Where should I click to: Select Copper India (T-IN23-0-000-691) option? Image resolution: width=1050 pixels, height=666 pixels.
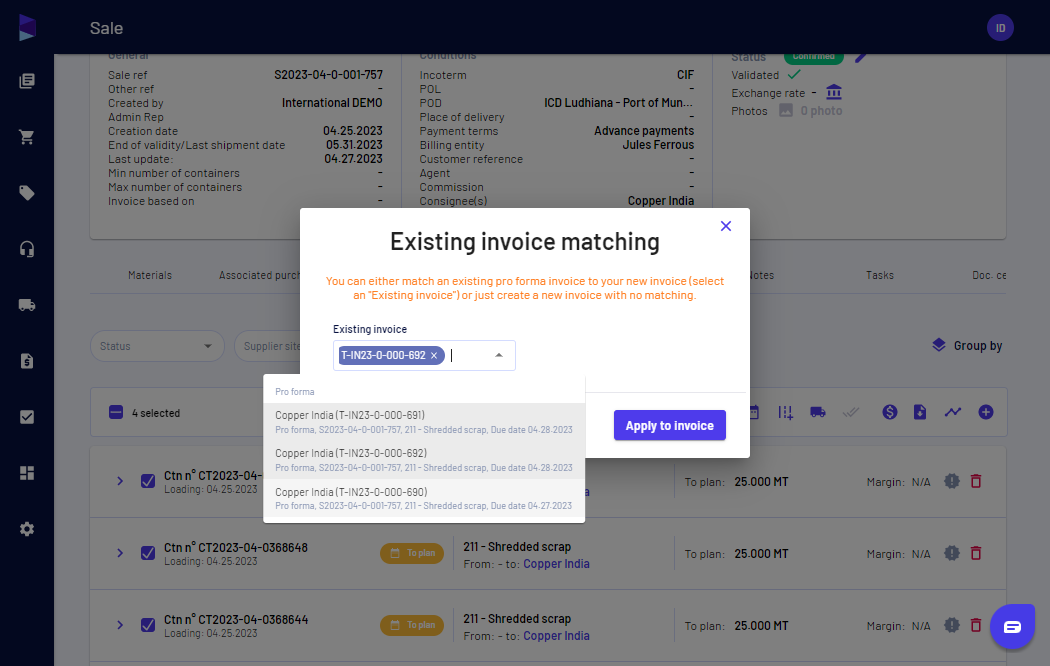click(x=424, y=422)
